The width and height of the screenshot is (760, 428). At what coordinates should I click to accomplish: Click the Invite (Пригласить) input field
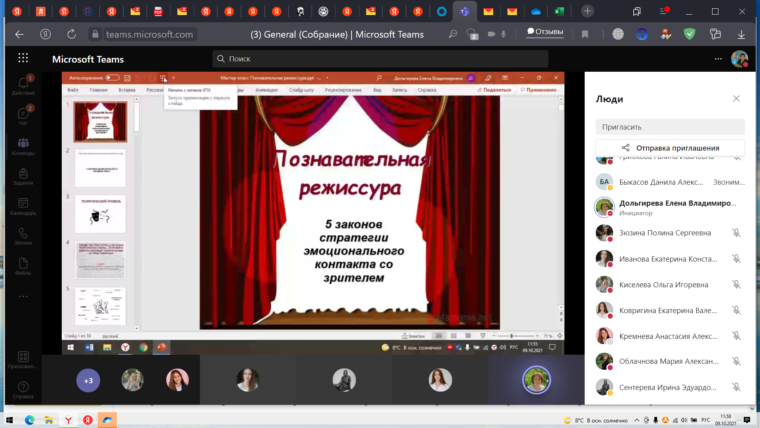coord(670,127)
